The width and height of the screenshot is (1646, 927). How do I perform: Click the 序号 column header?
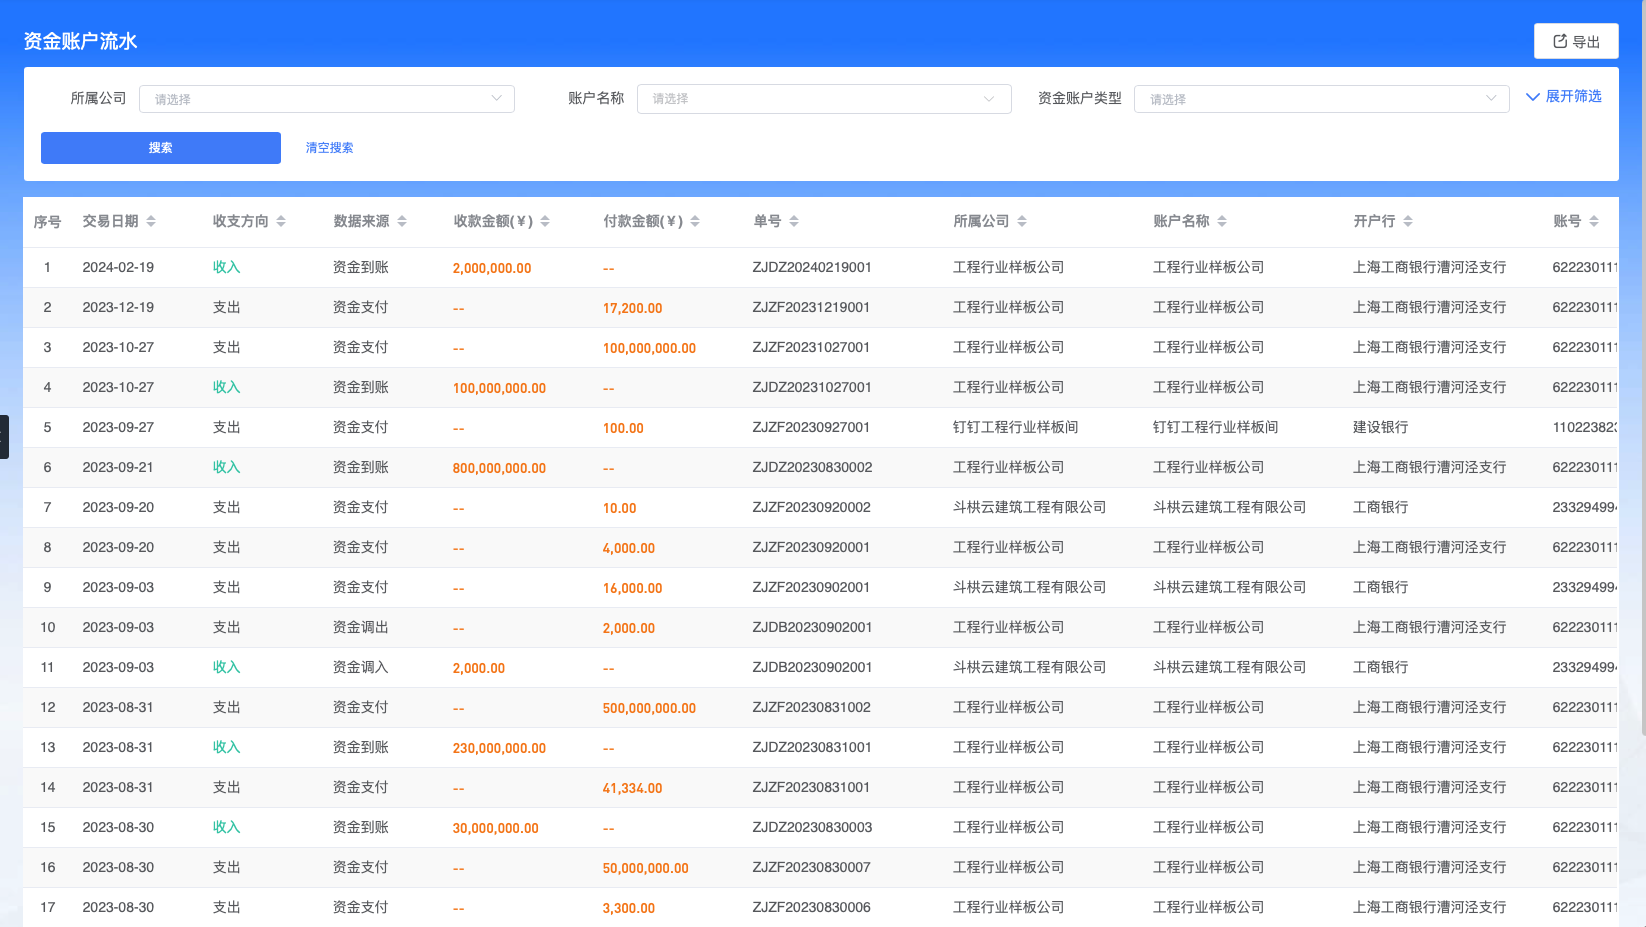pyautogui.click(x=47, y=221)
